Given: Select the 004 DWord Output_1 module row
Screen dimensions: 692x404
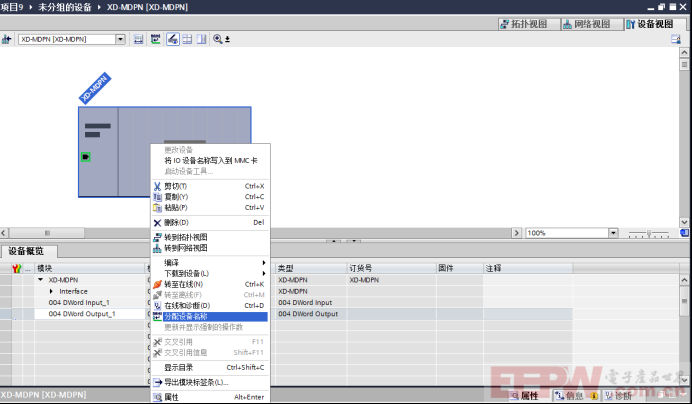Looking at the screenshot, I should [82, 314].
